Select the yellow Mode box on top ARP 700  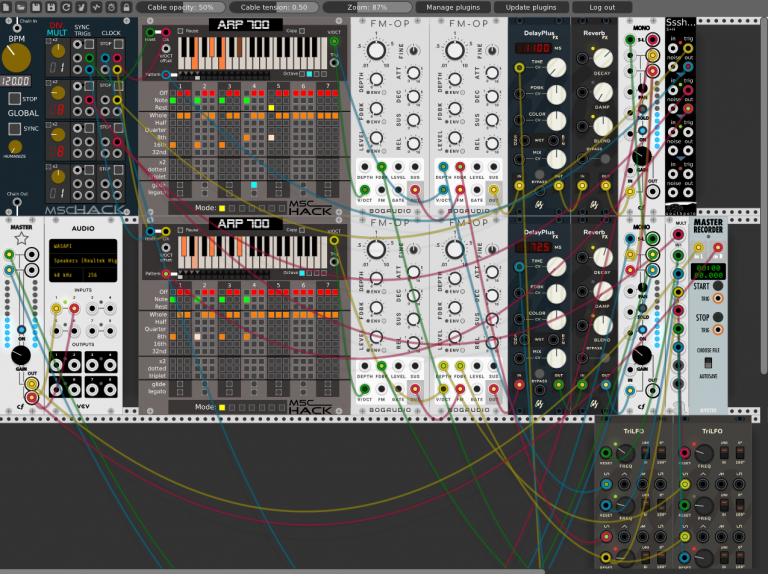click(222, 208)
